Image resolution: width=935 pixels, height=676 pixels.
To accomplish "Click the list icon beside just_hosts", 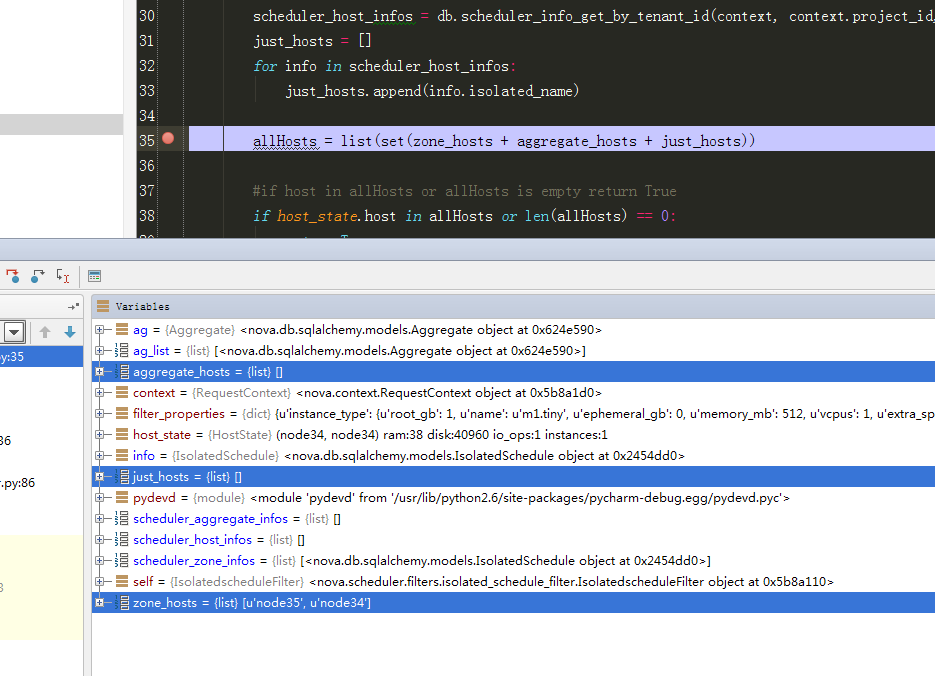I will point(122,476).
